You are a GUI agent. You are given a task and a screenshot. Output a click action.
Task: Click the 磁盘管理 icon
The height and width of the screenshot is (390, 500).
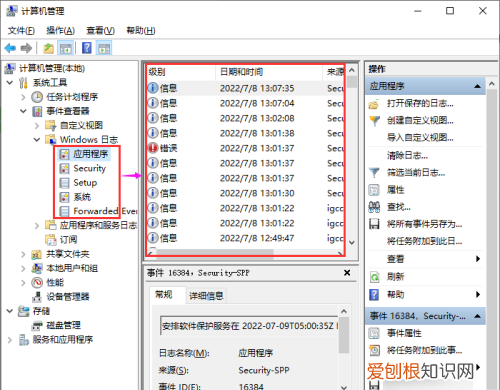pyautogui.click(x=37, y=325)
